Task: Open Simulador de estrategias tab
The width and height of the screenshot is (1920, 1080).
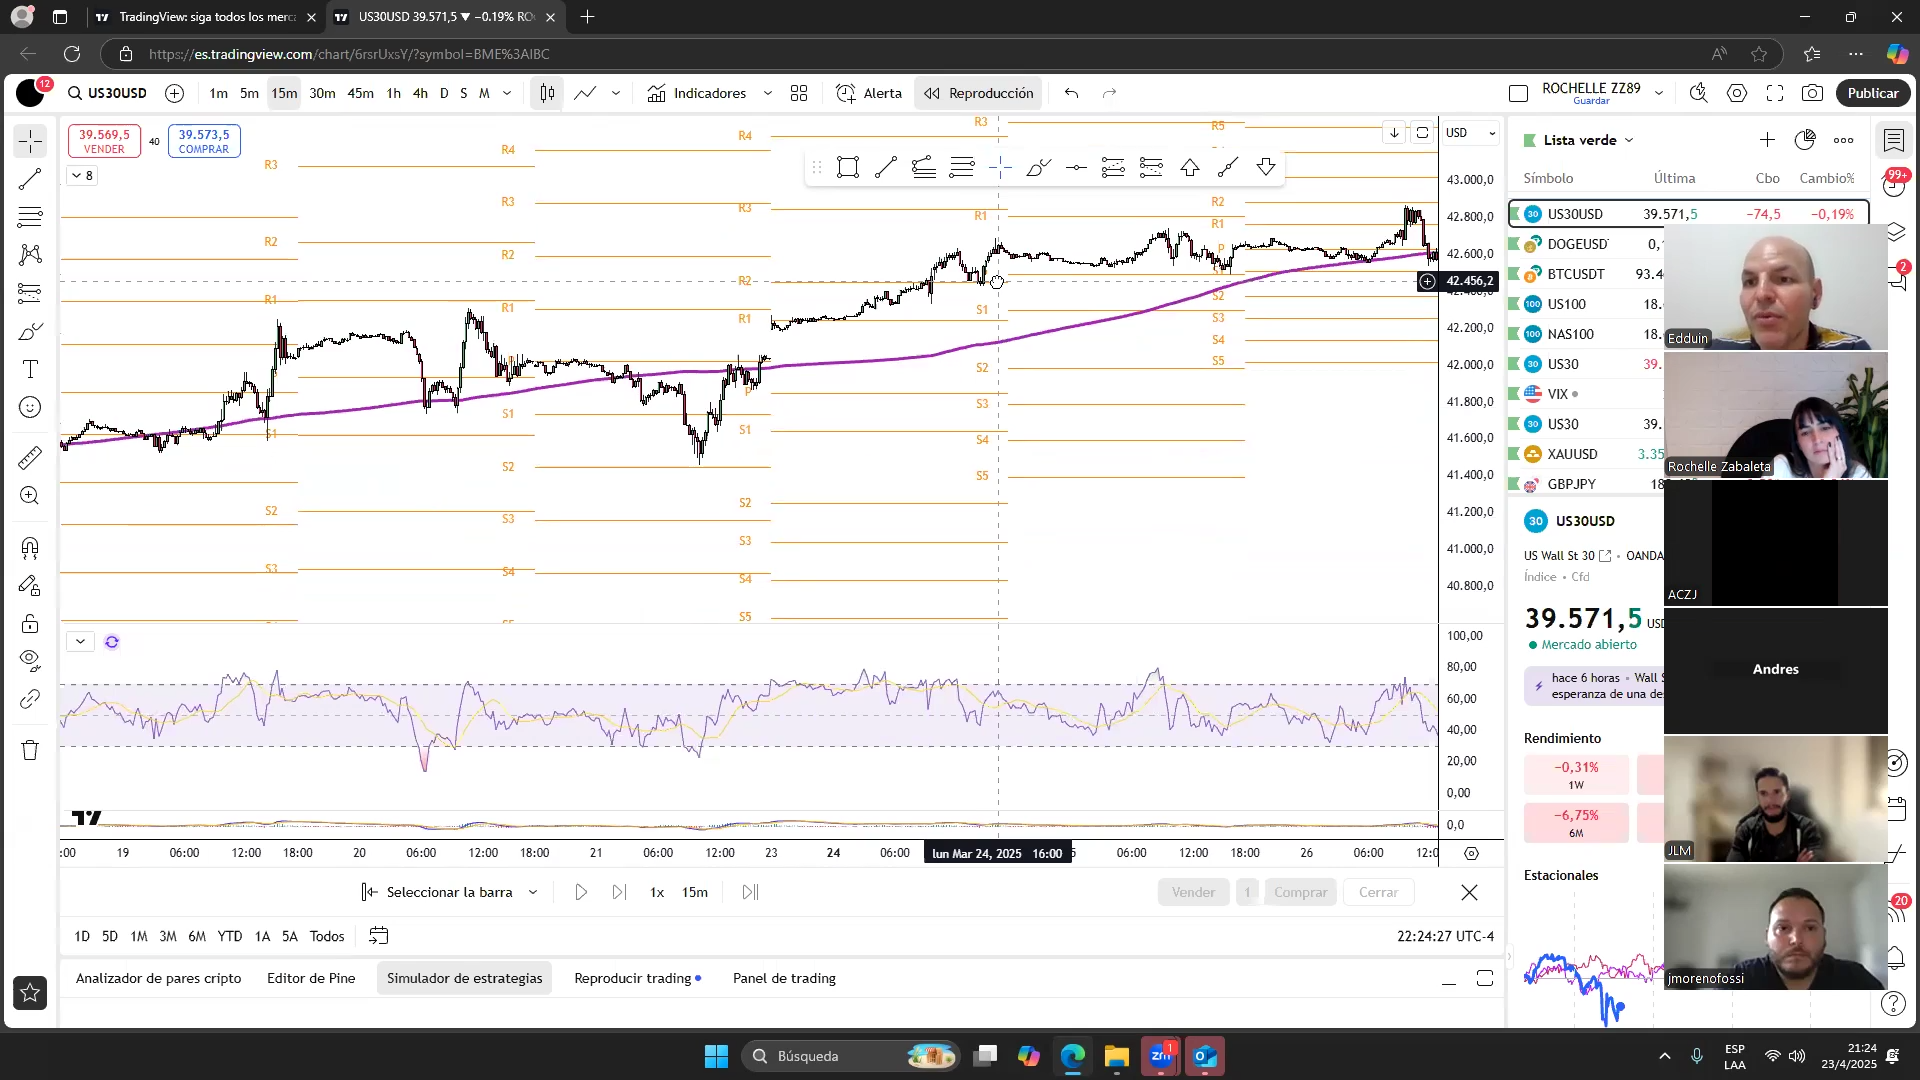Action: 465,978
